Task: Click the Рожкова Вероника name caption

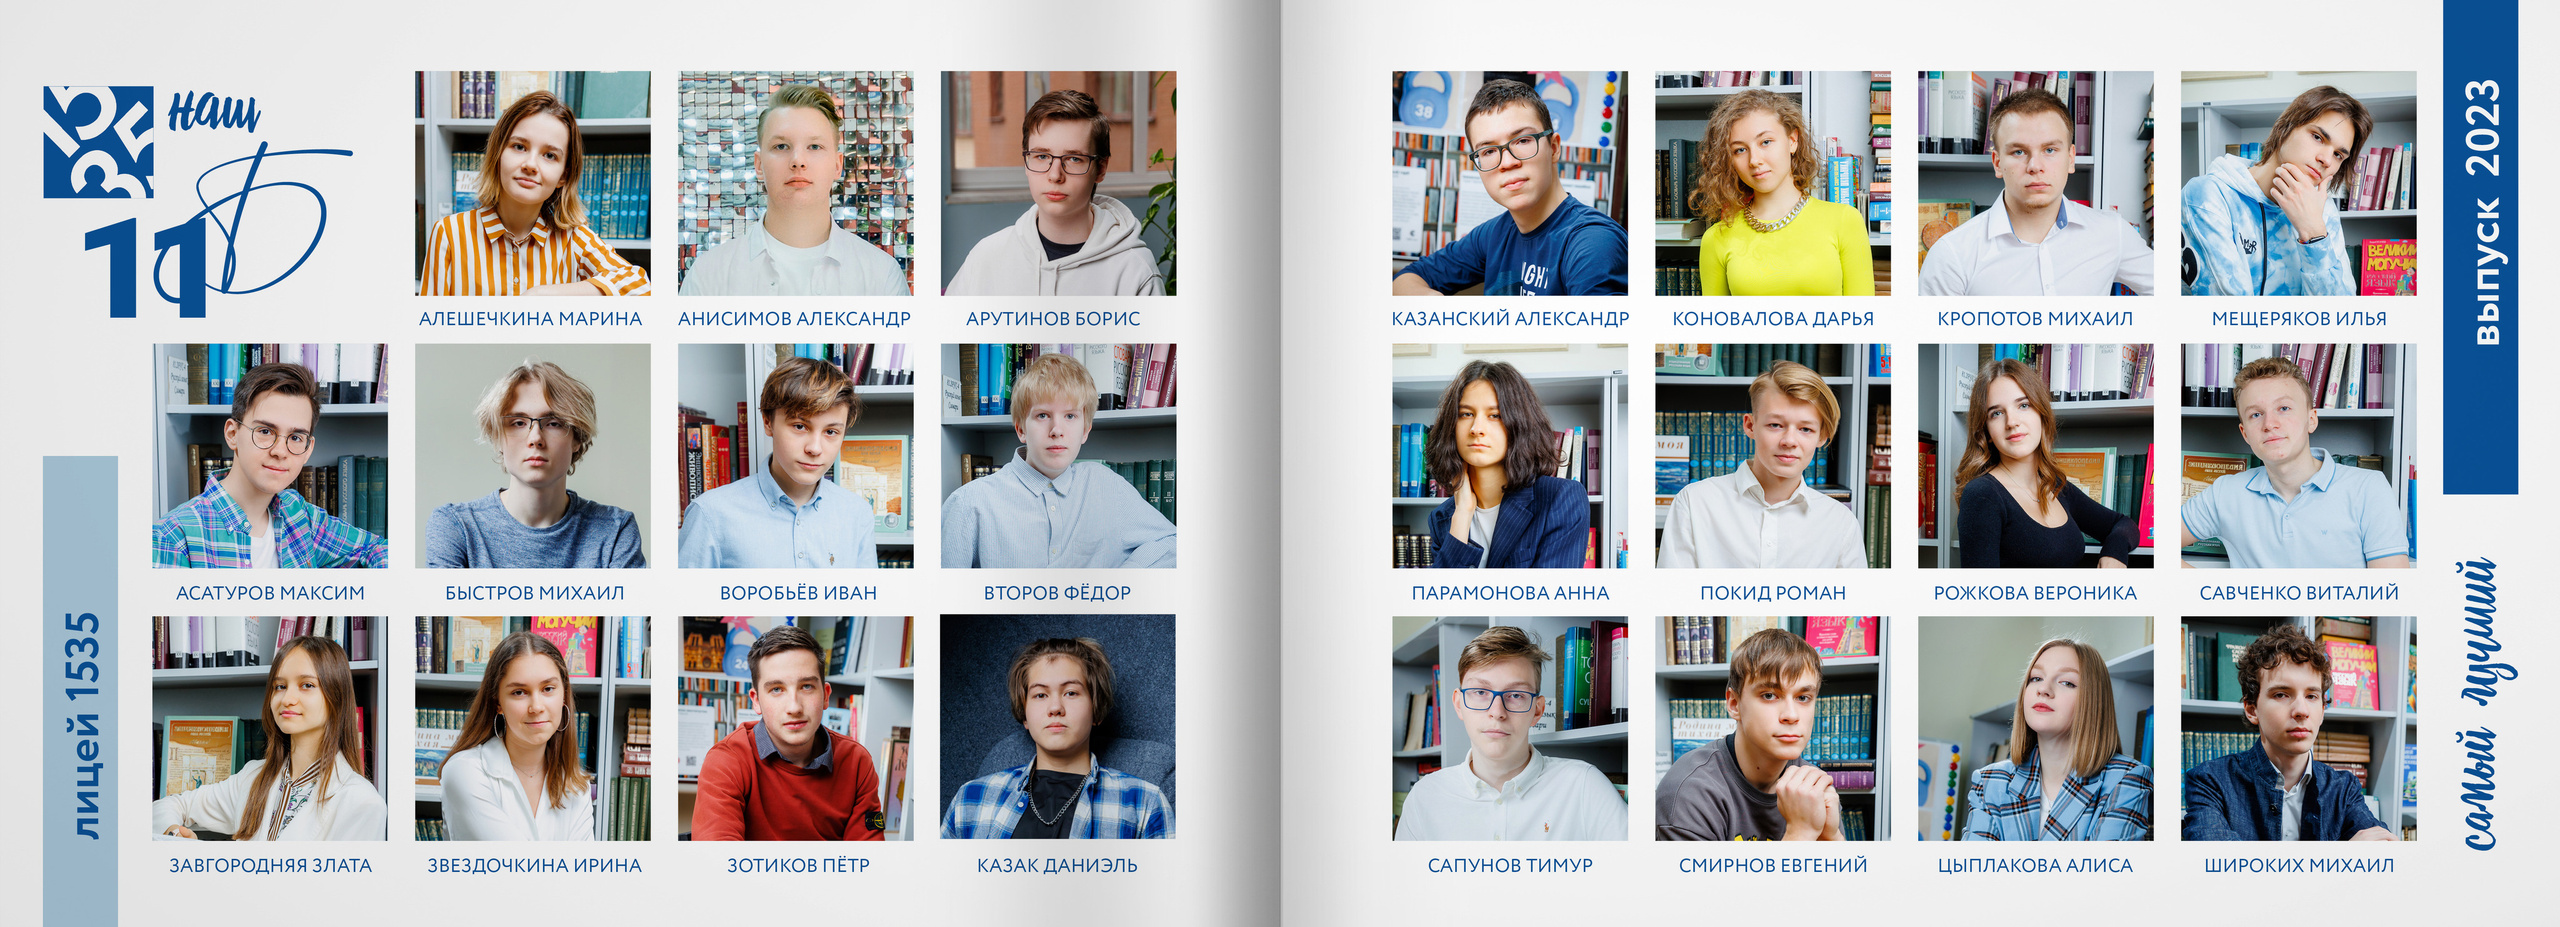Action: click(2035, 593)
